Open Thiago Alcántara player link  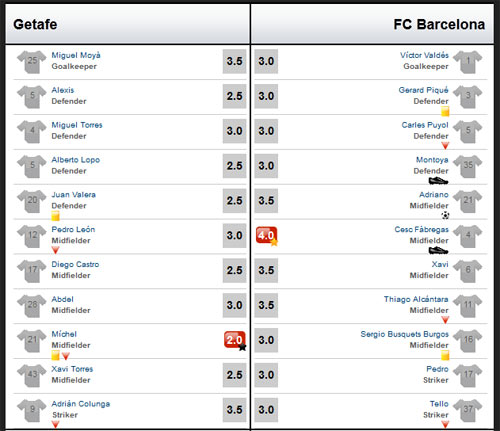[416, 299]
